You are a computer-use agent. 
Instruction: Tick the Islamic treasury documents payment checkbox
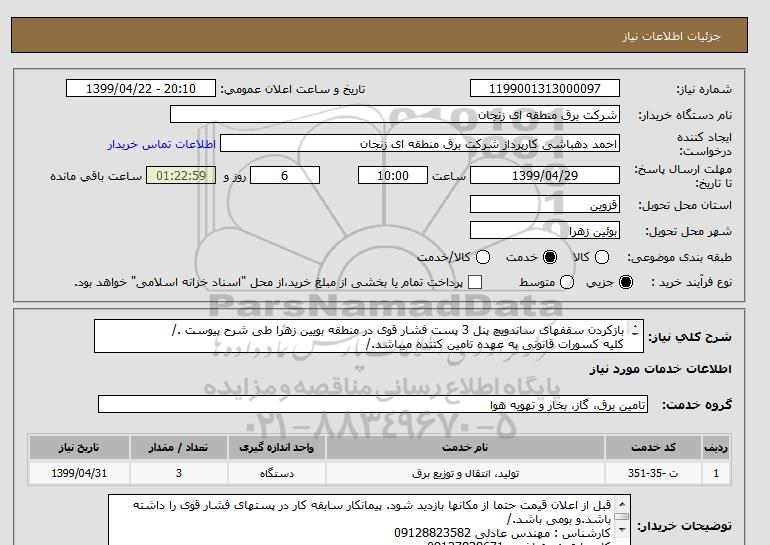click(475, 282)
